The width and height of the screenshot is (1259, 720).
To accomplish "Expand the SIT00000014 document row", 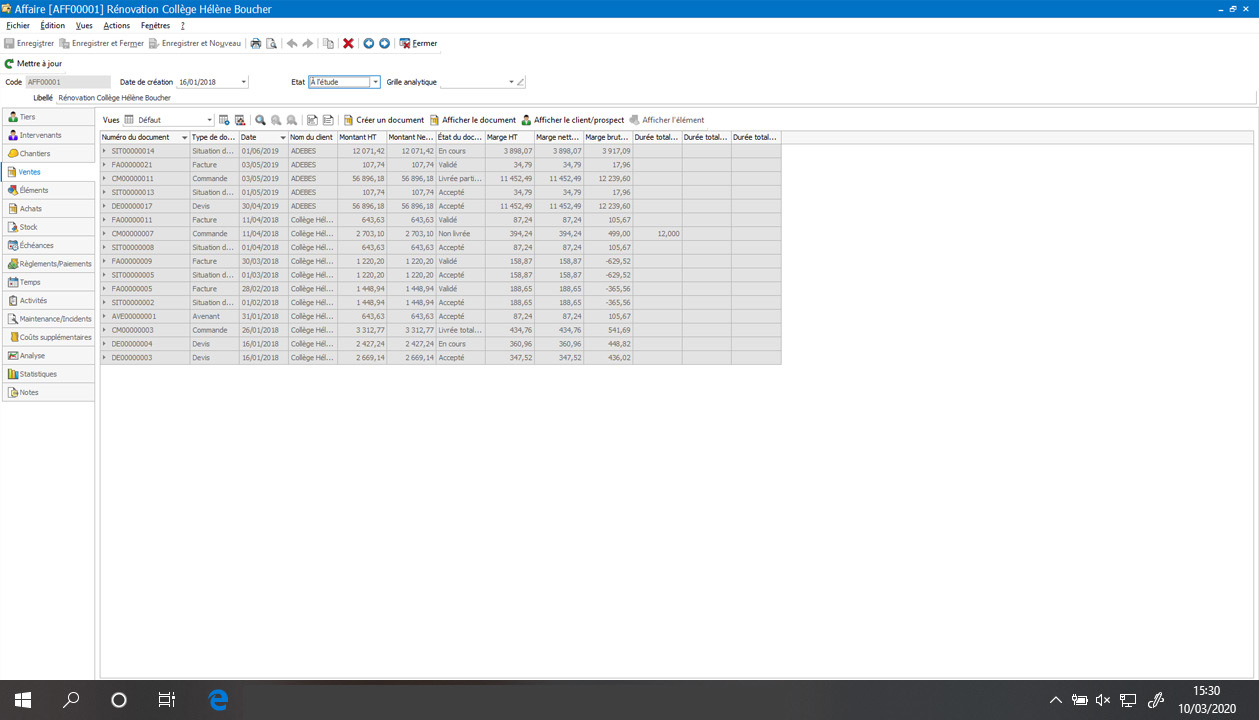I will [x=105, y=151].
